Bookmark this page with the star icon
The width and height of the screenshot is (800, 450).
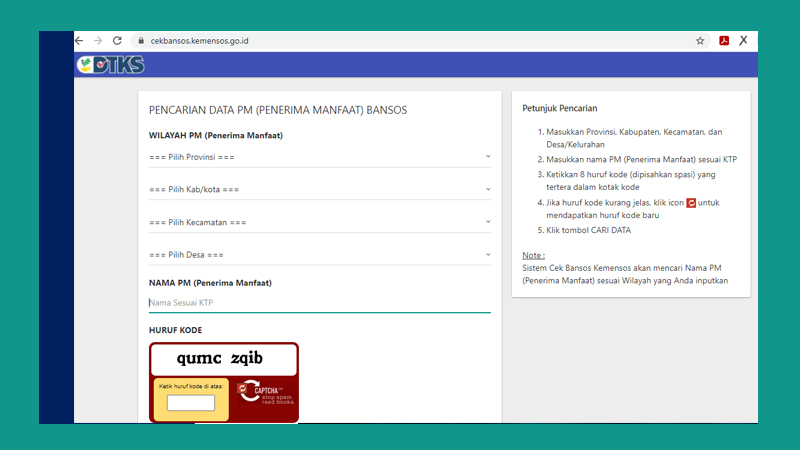tap(700, 41)
